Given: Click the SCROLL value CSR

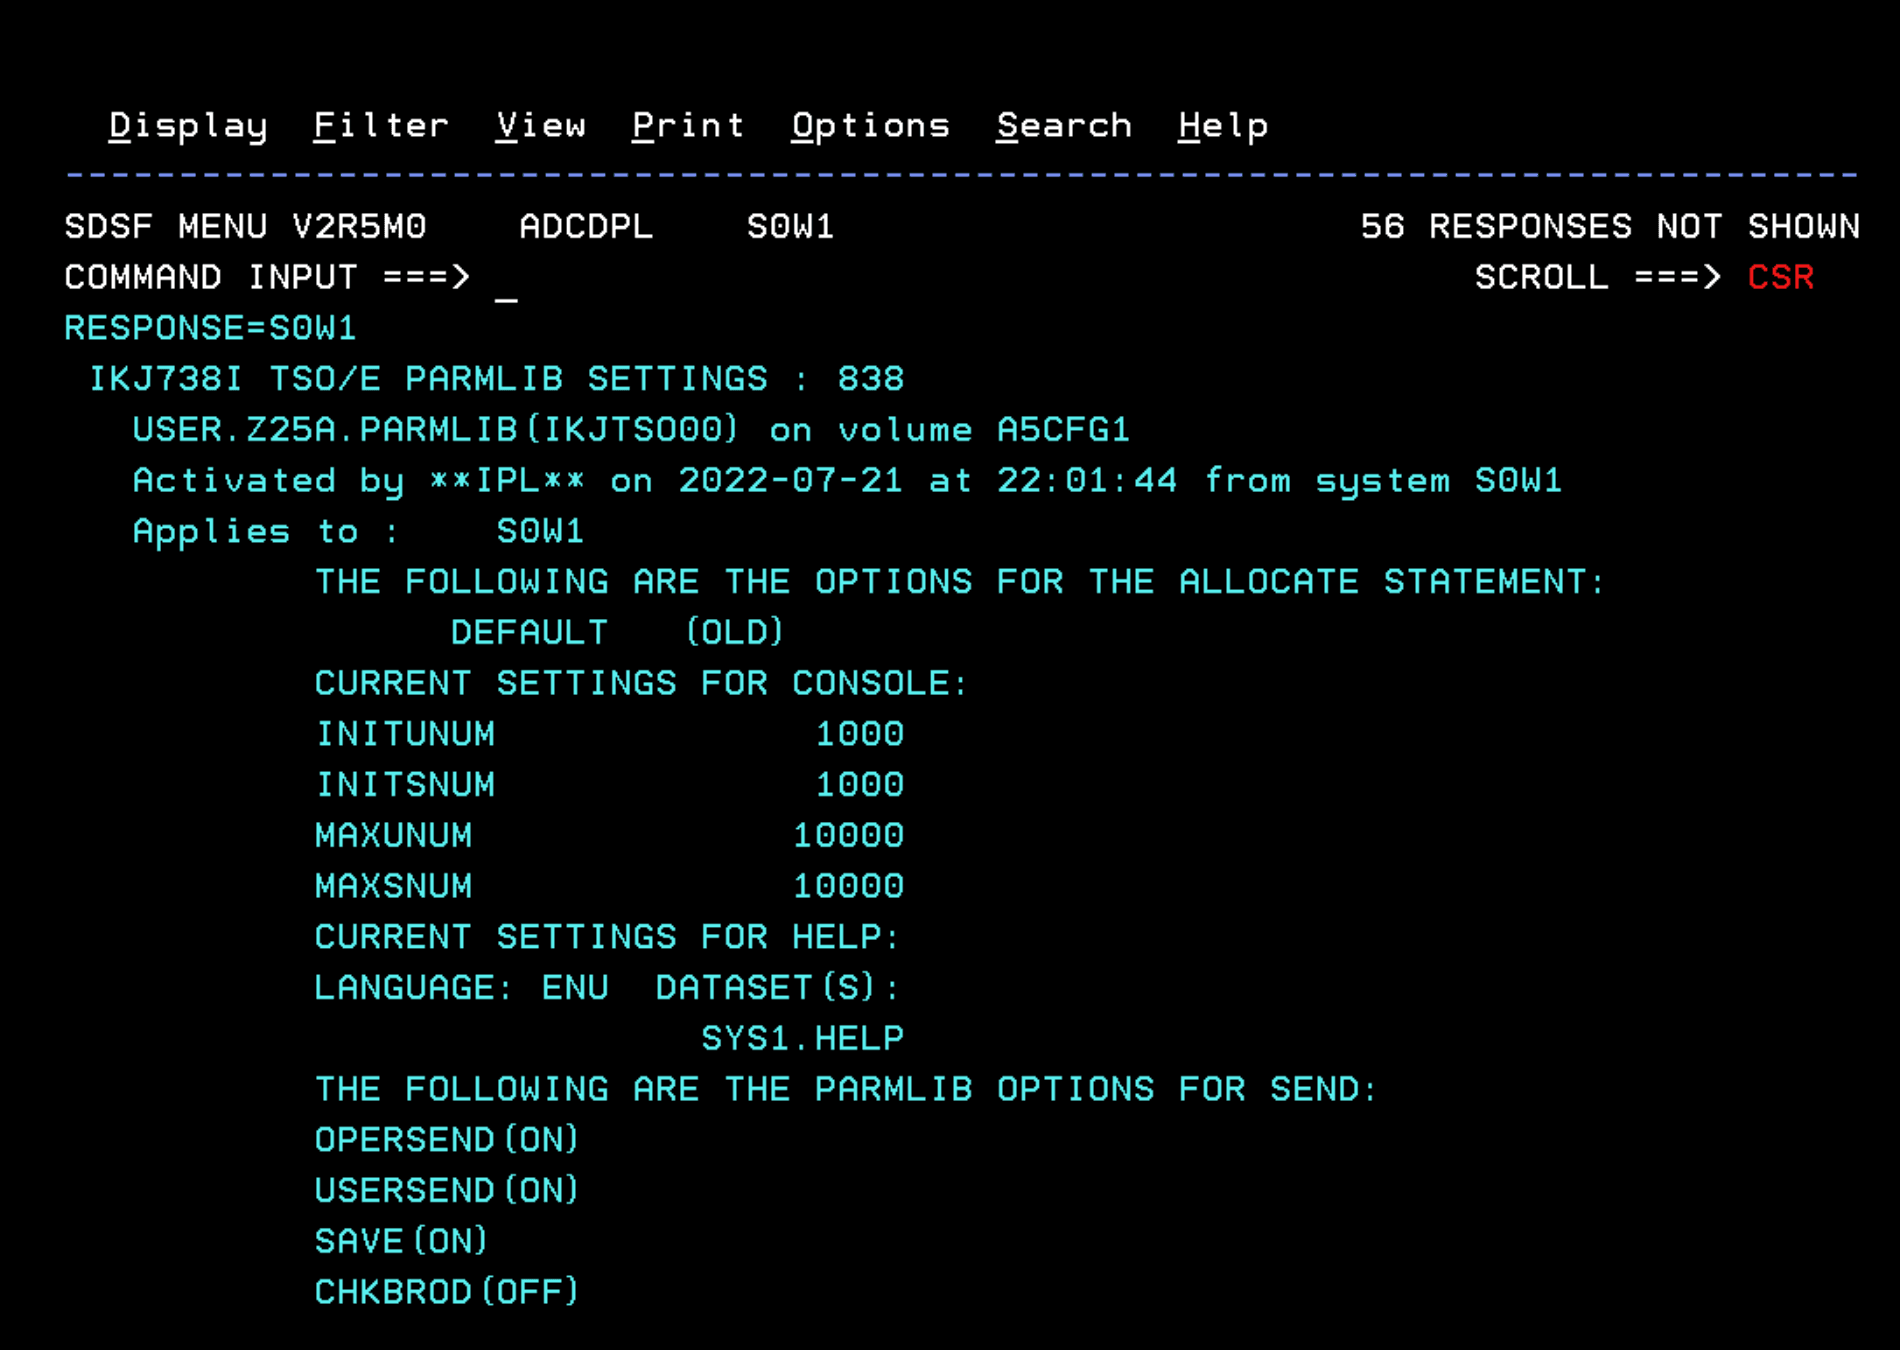Looking at the screenshot, I should pyautogui.click(x=1781, y=277).
